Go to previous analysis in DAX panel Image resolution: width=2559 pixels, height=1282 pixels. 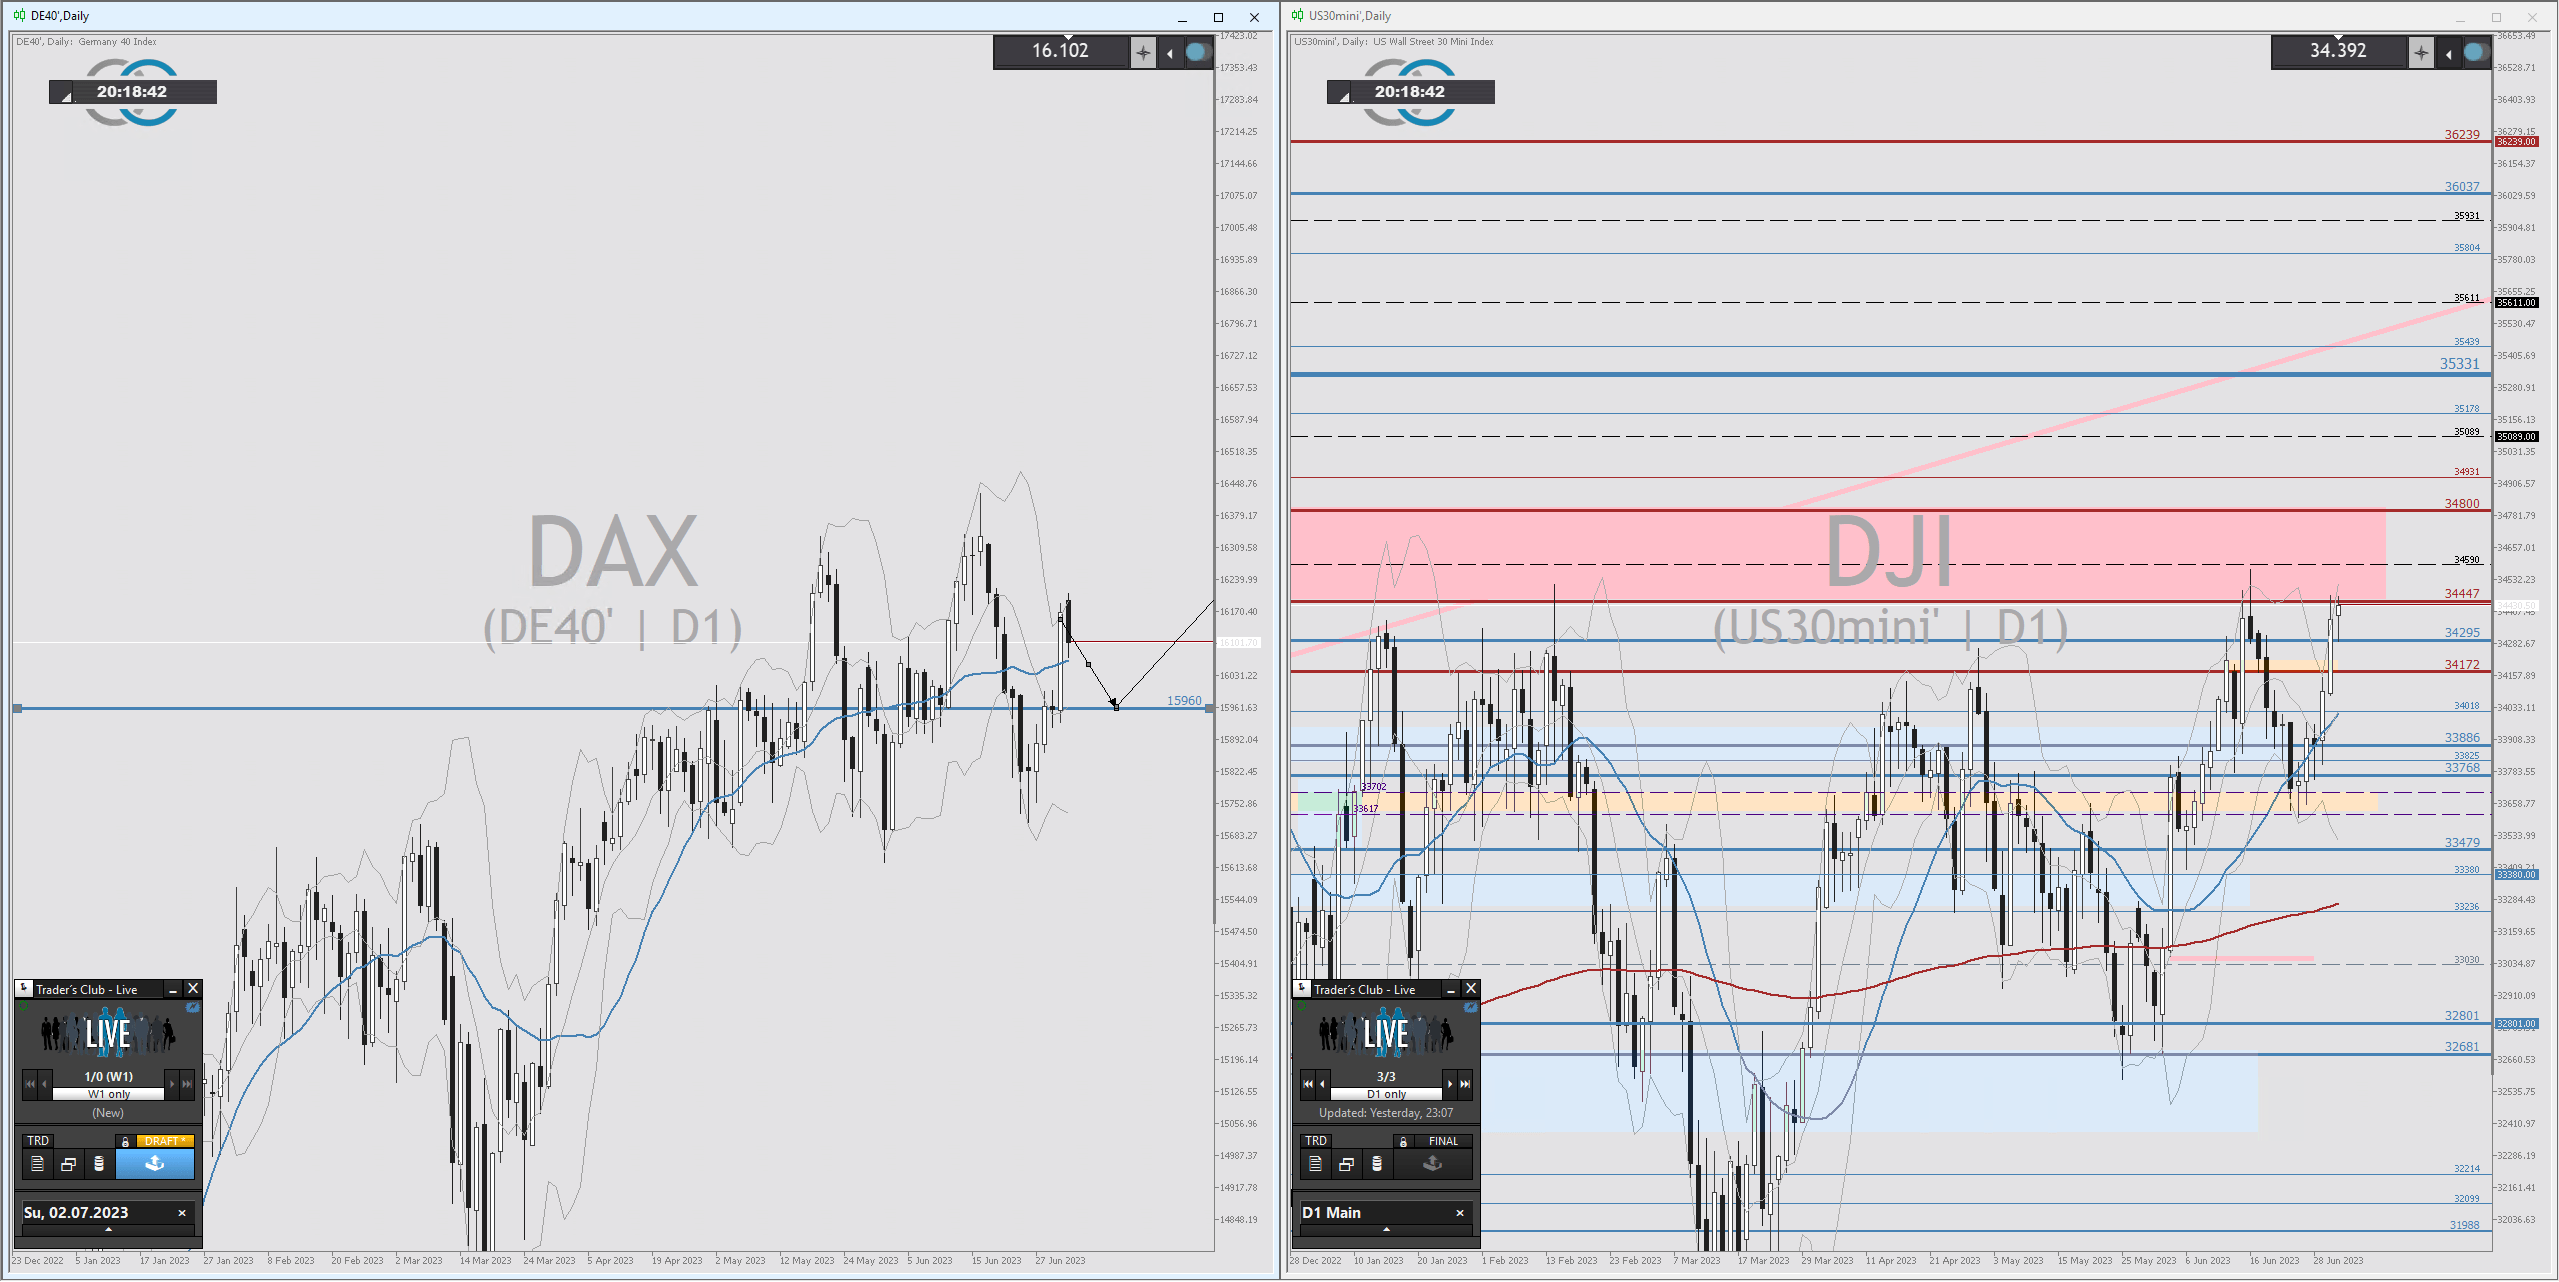click(44, 1084)
